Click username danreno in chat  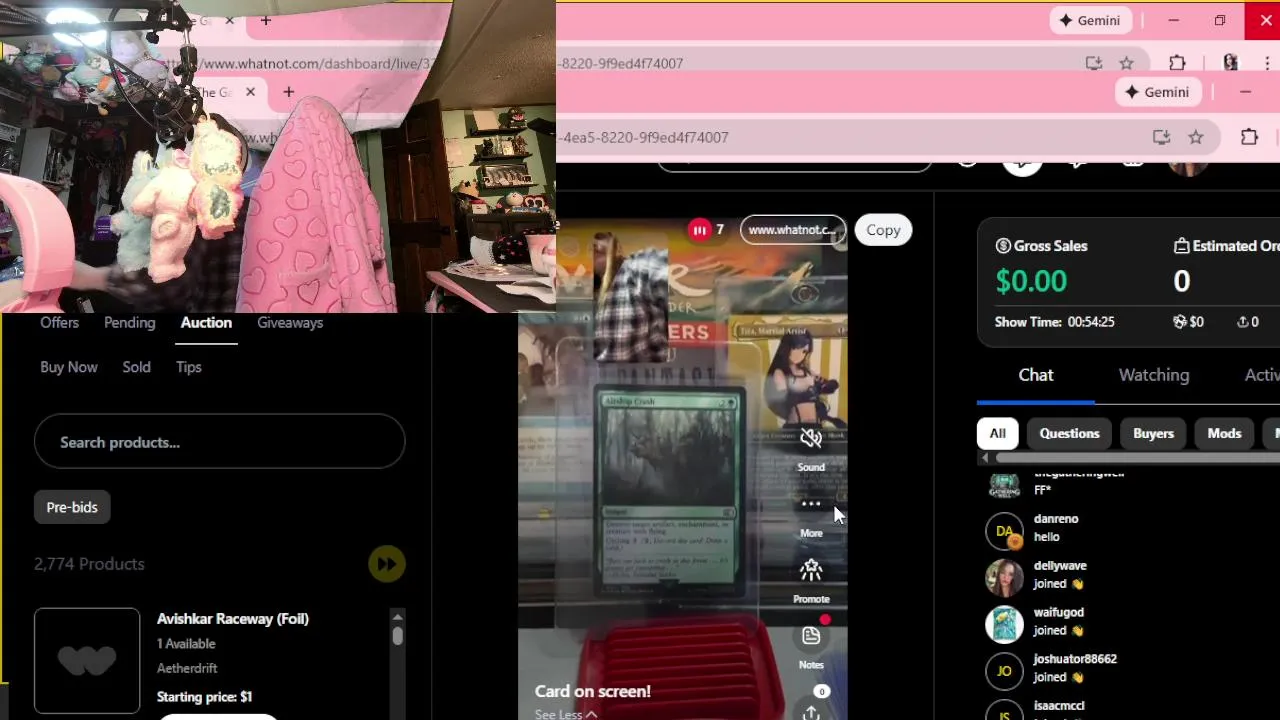pyautogui.click(x=1056, y=519)
